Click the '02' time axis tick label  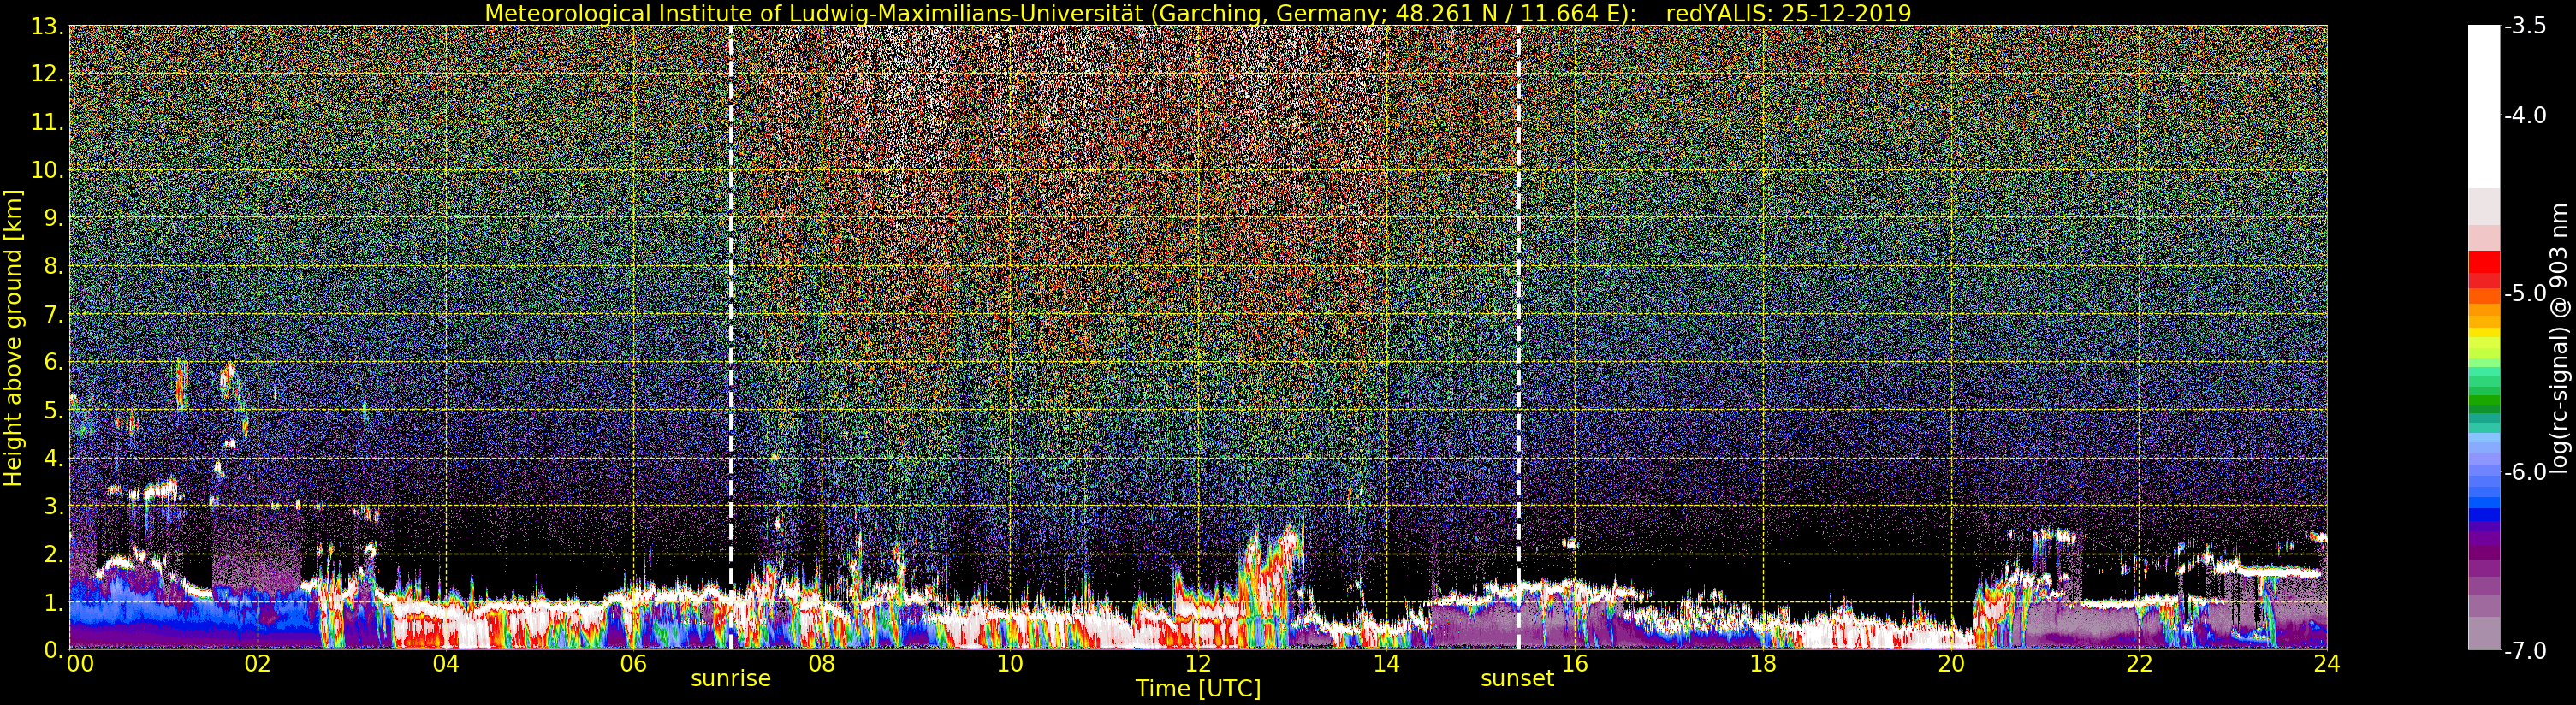[257, 664]
